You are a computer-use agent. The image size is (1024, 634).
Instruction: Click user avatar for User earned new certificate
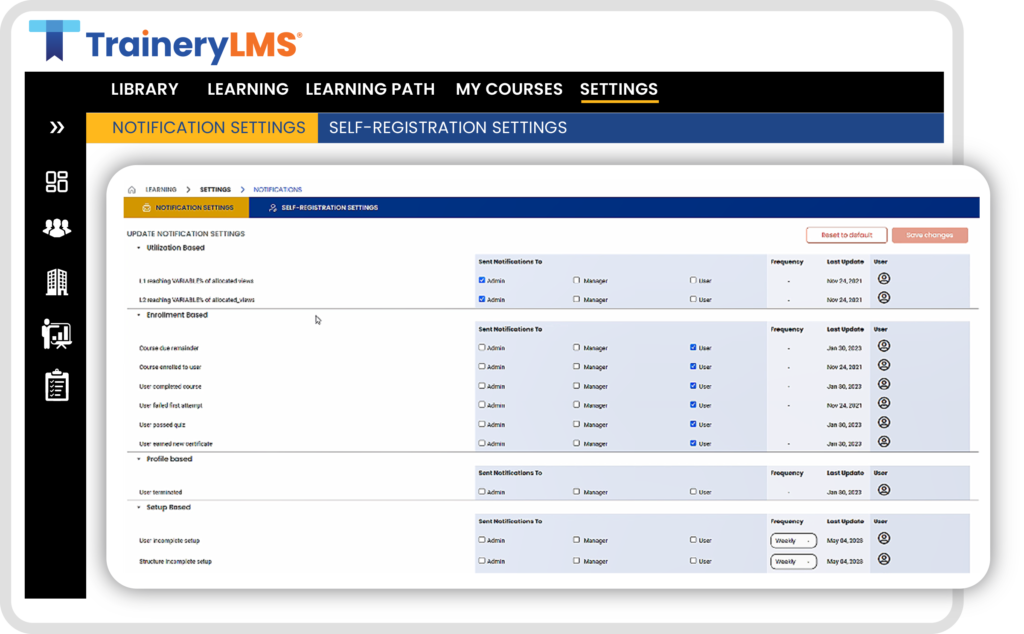pos(884,441)
